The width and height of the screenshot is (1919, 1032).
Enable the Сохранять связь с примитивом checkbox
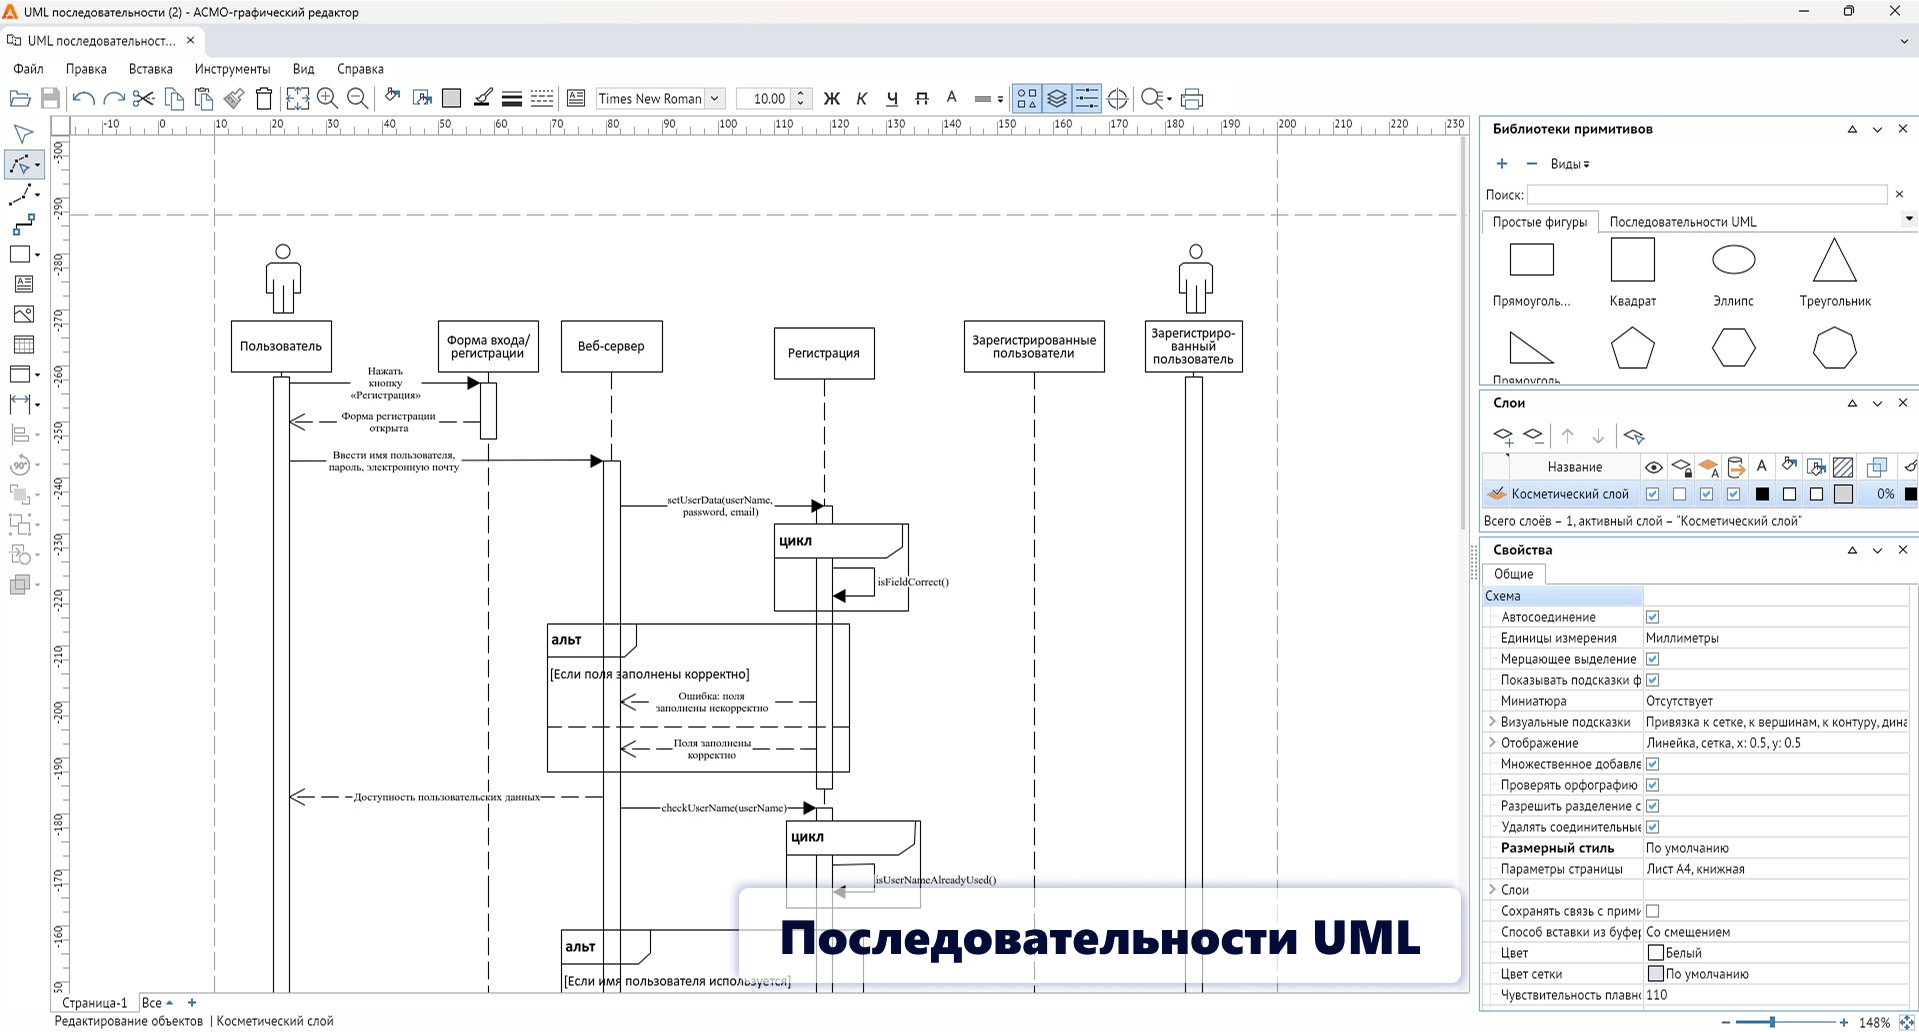pos(1652,911)
